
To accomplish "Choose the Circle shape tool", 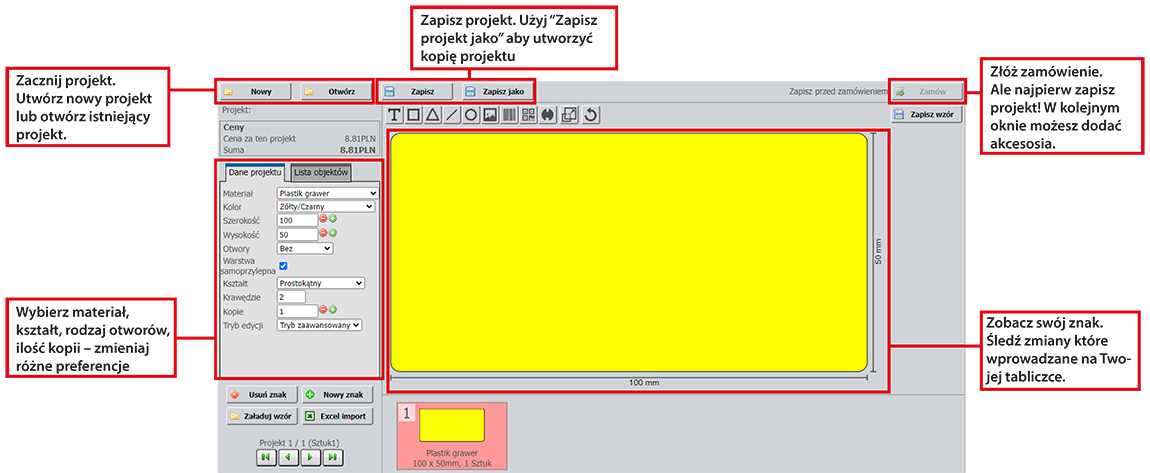I will pos(470,115).
